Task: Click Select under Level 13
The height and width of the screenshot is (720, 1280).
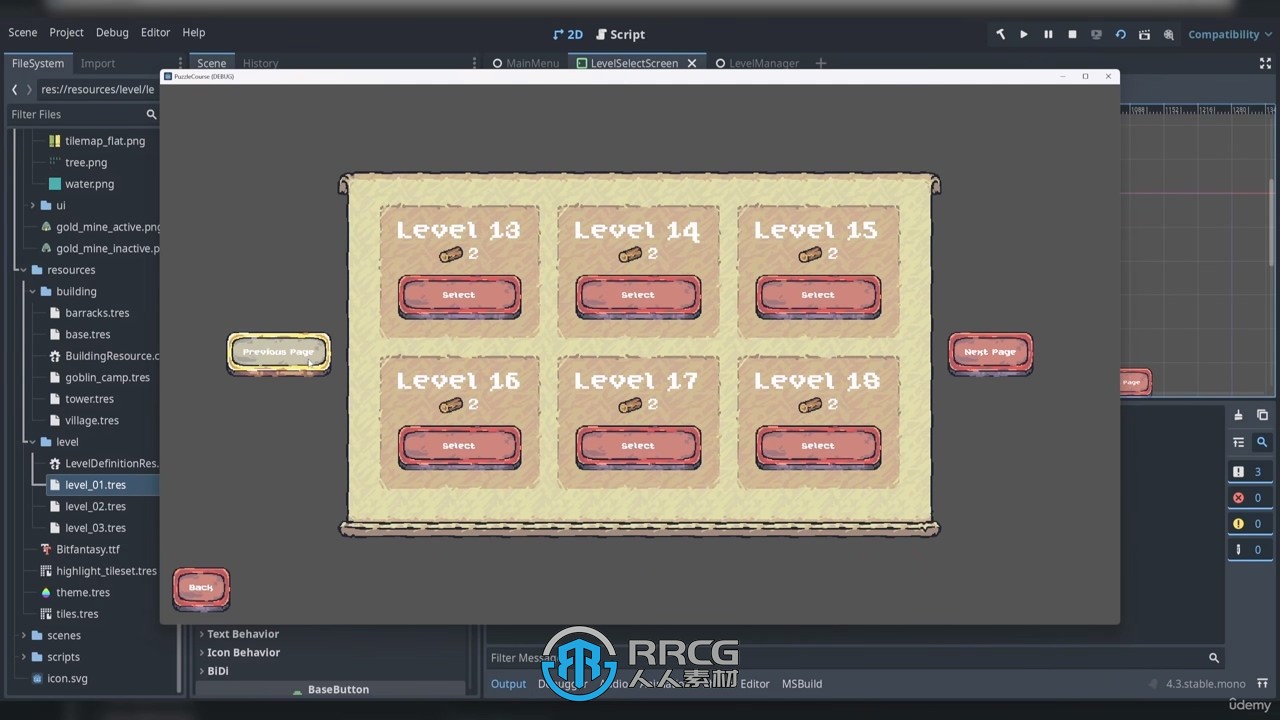Action: 459,296
